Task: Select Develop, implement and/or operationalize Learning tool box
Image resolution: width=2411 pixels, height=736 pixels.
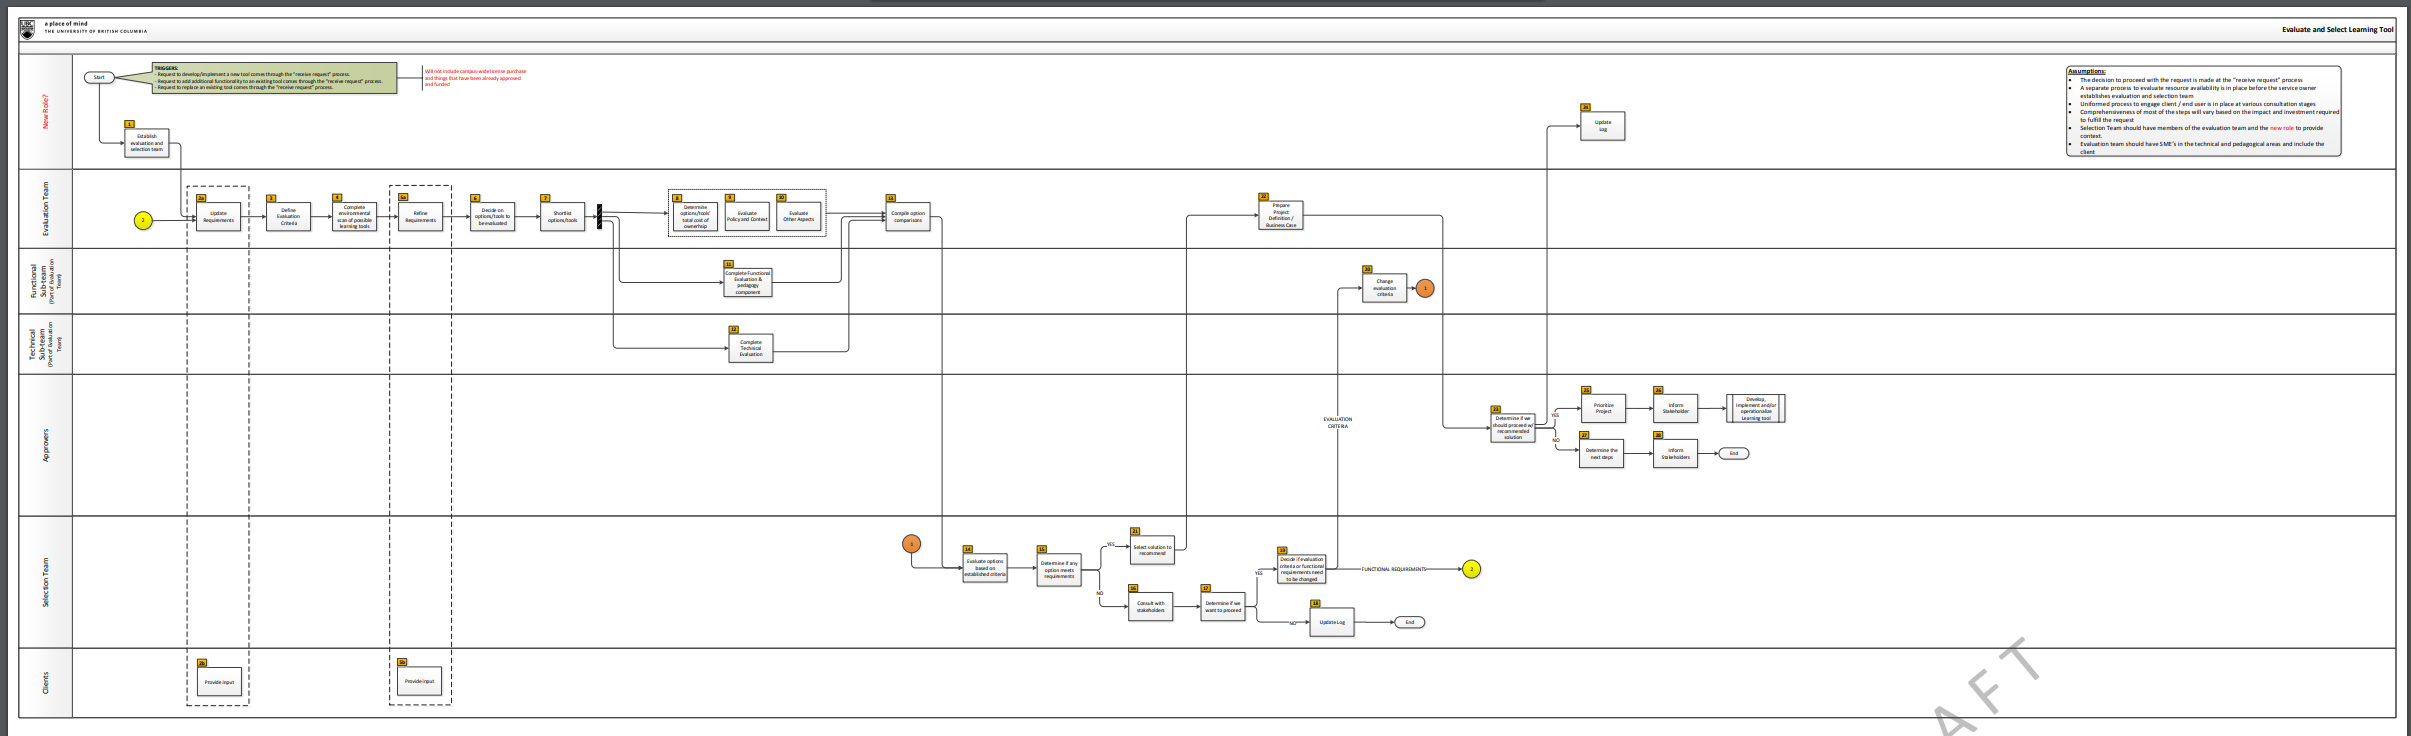Action: pos(1756,408)
